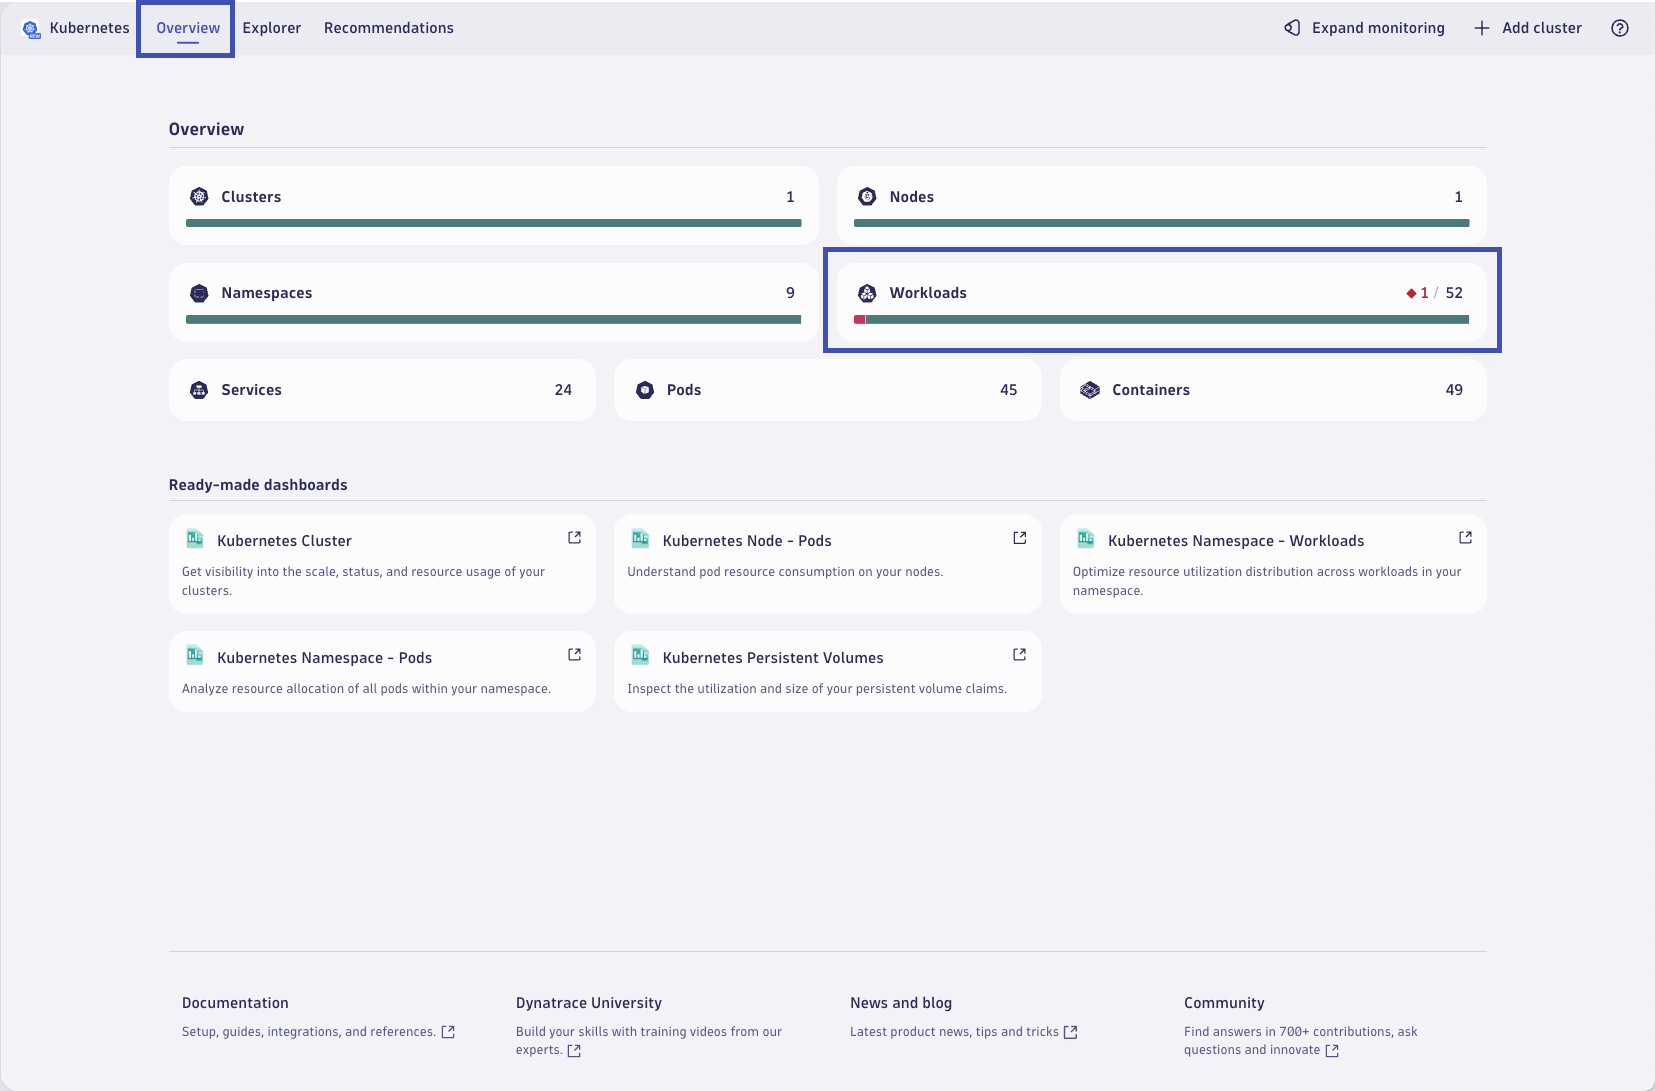Click the Services count 24

pos(563,390)
